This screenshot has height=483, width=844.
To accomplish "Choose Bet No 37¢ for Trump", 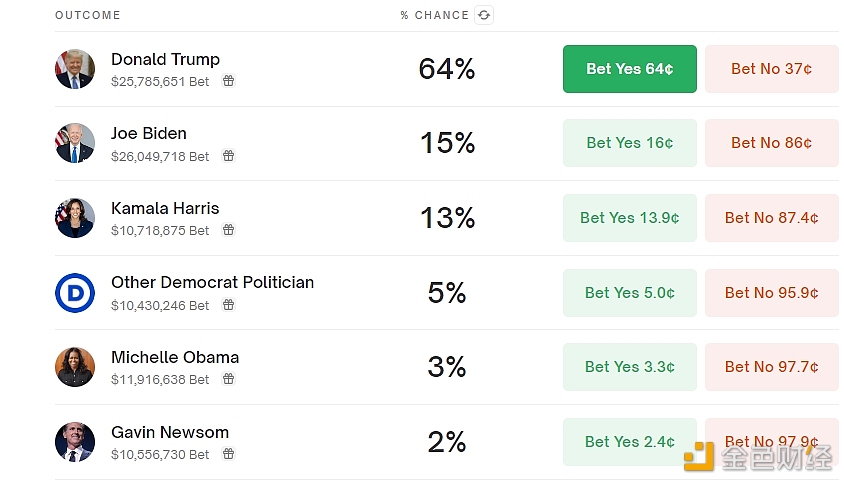I will [772, 69].
